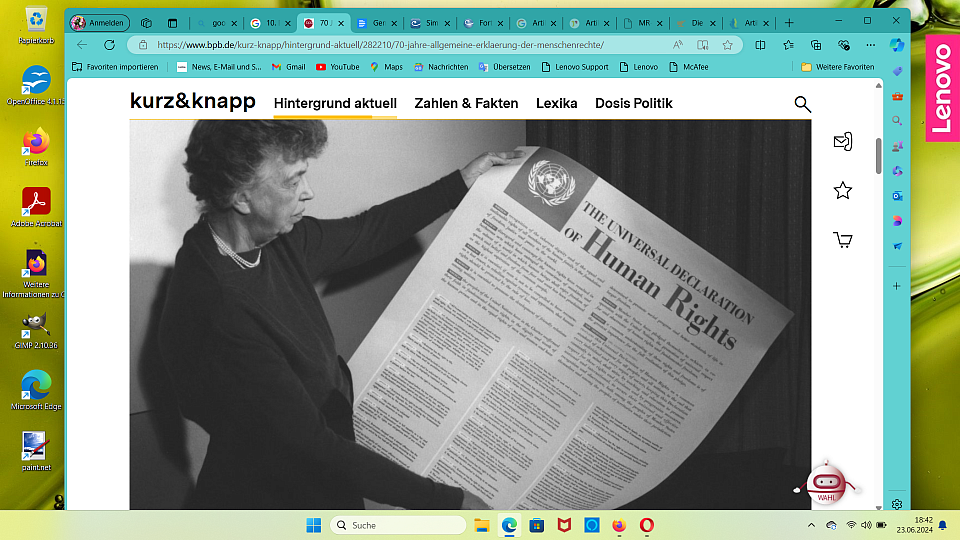Add page to favorites star in address bar

tap(727, 45)
